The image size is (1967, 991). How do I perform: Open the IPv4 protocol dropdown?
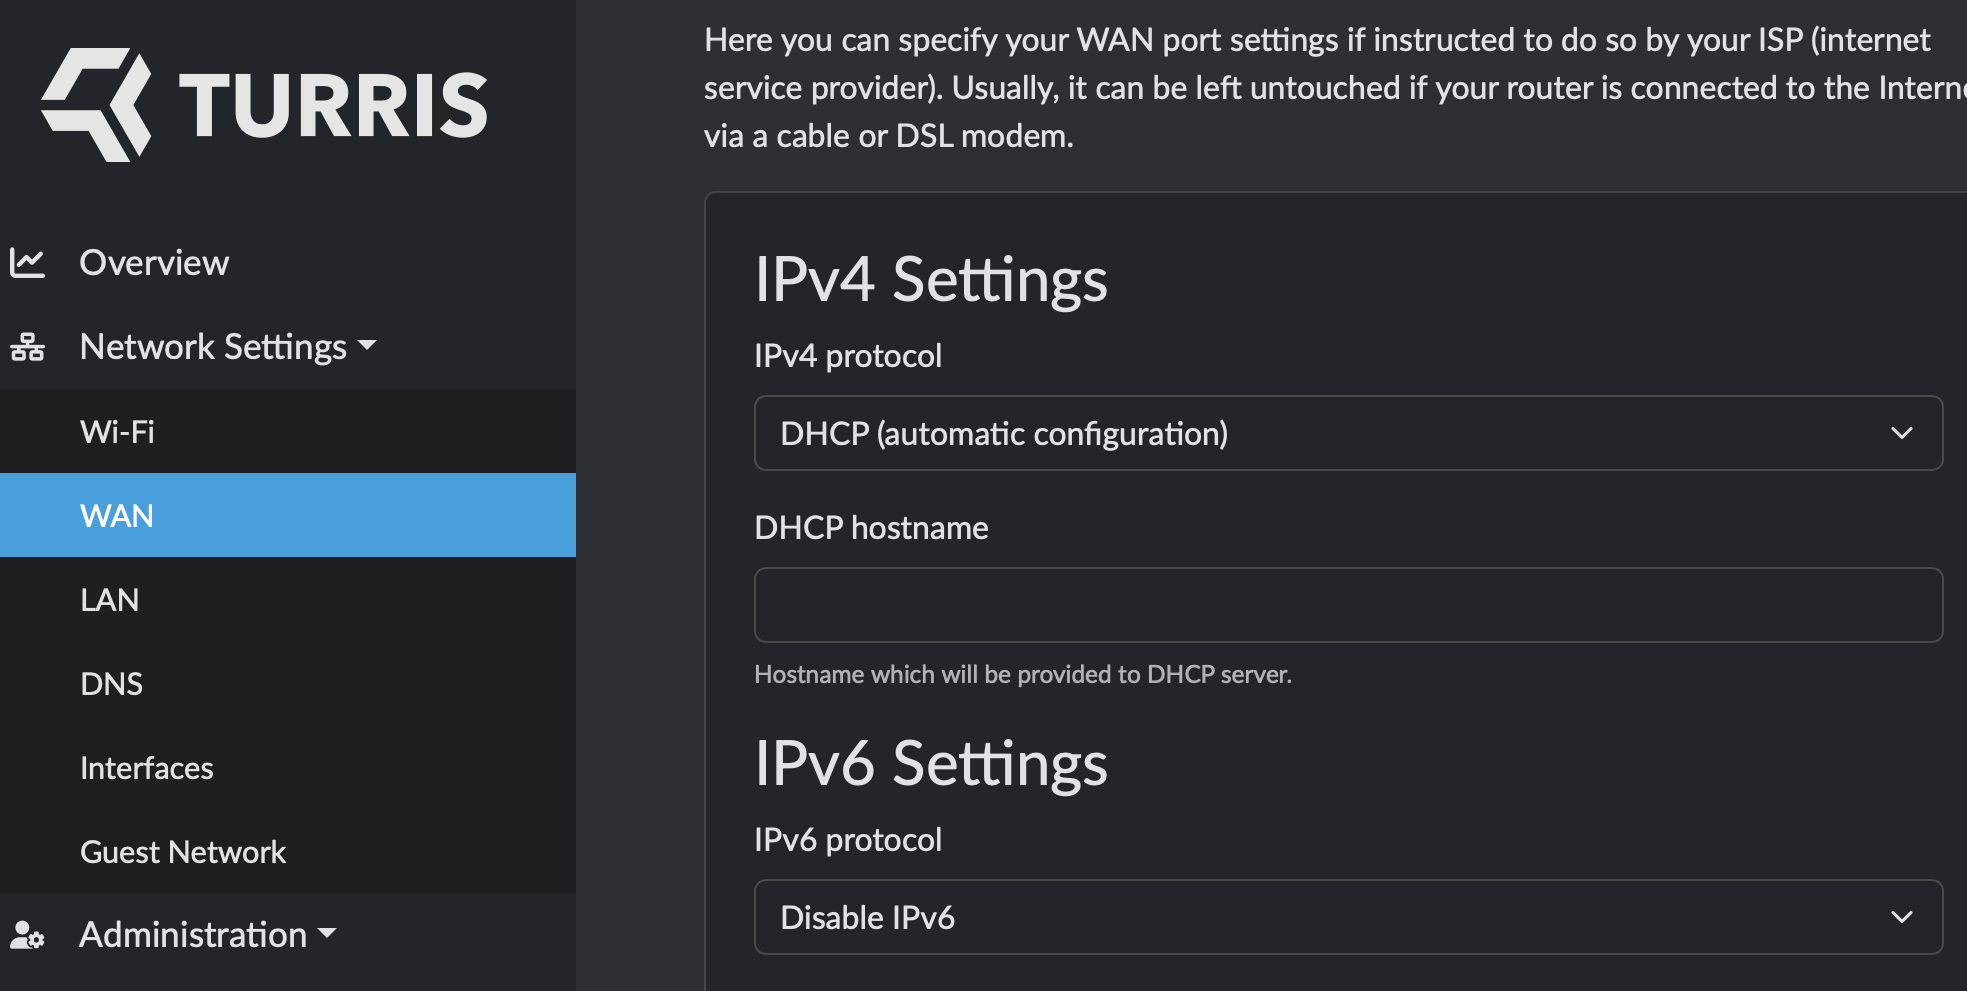(x=1348, y=433)
